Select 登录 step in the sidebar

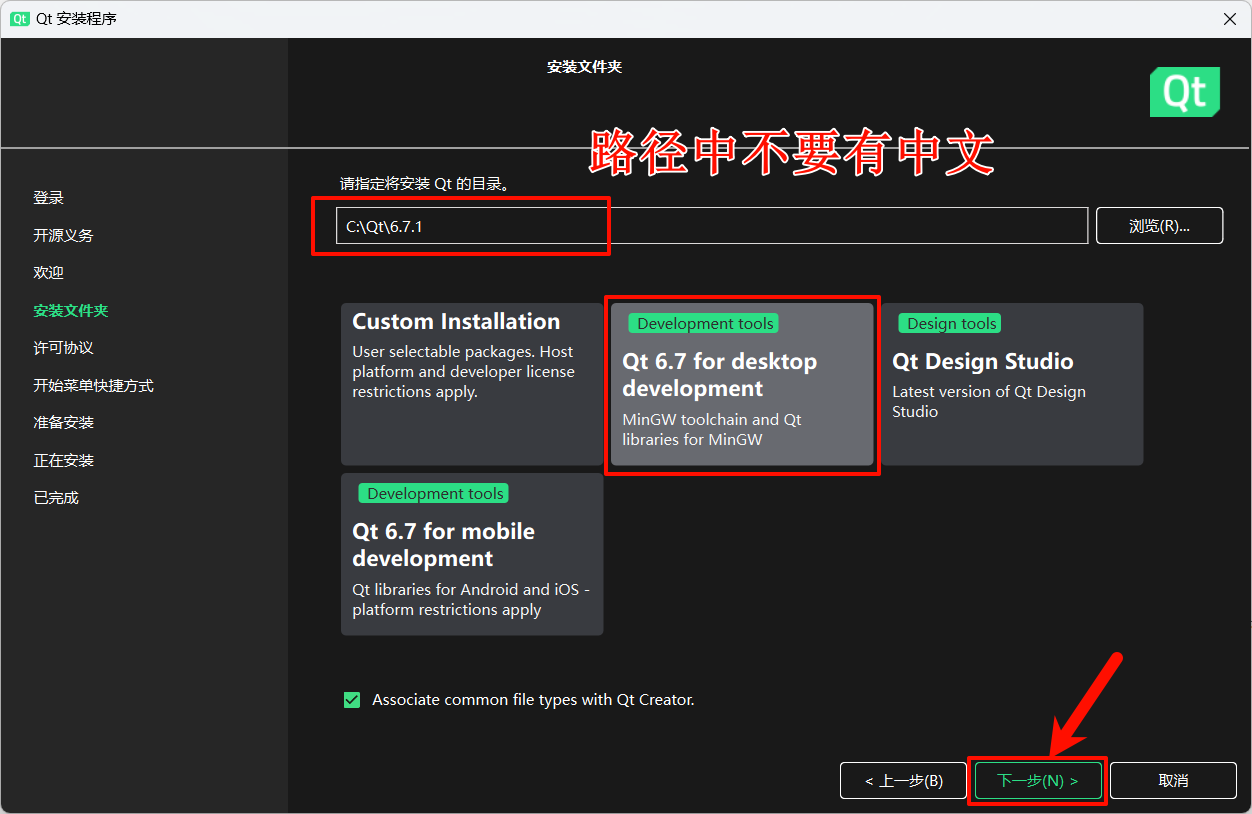[48, 198]
